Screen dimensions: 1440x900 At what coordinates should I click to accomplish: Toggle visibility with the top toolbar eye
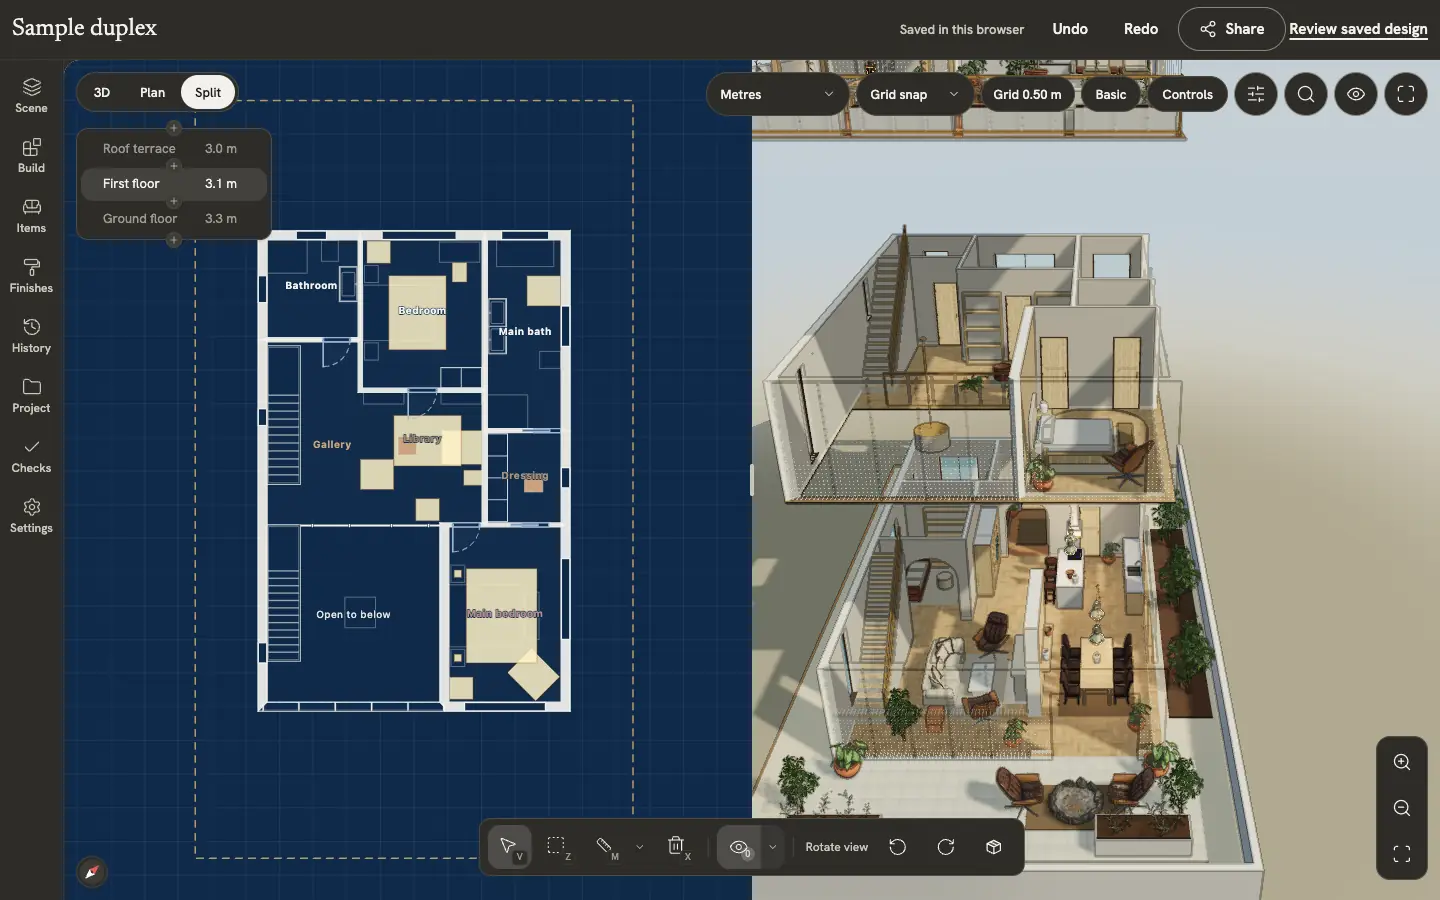tap(1356, 94)
